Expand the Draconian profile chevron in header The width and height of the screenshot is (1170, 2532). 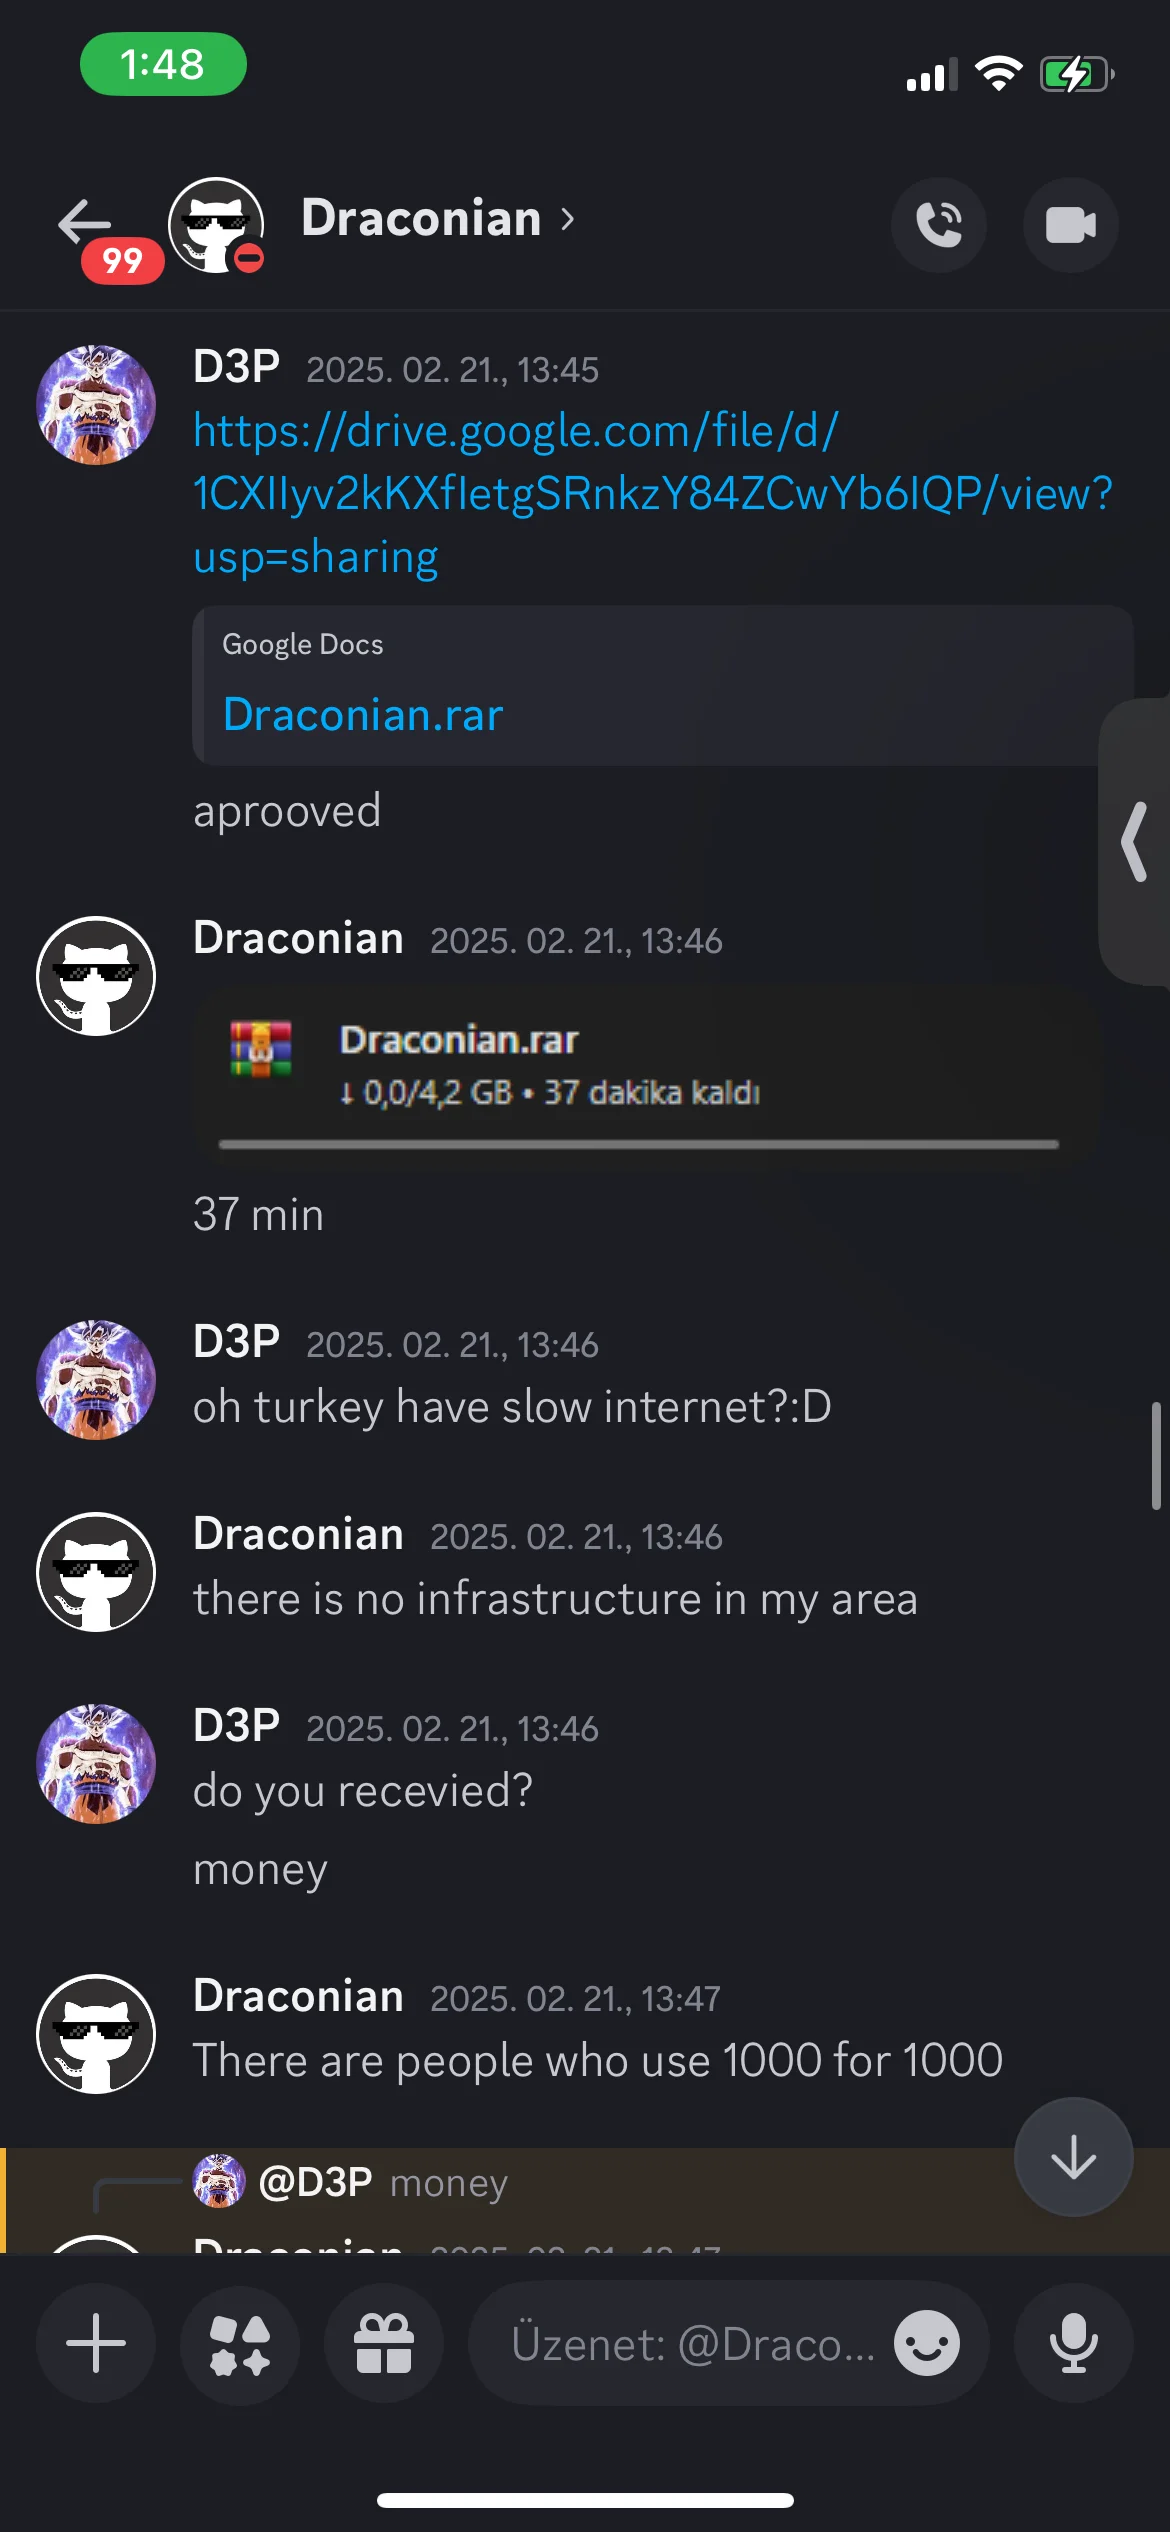pos(568,218)
